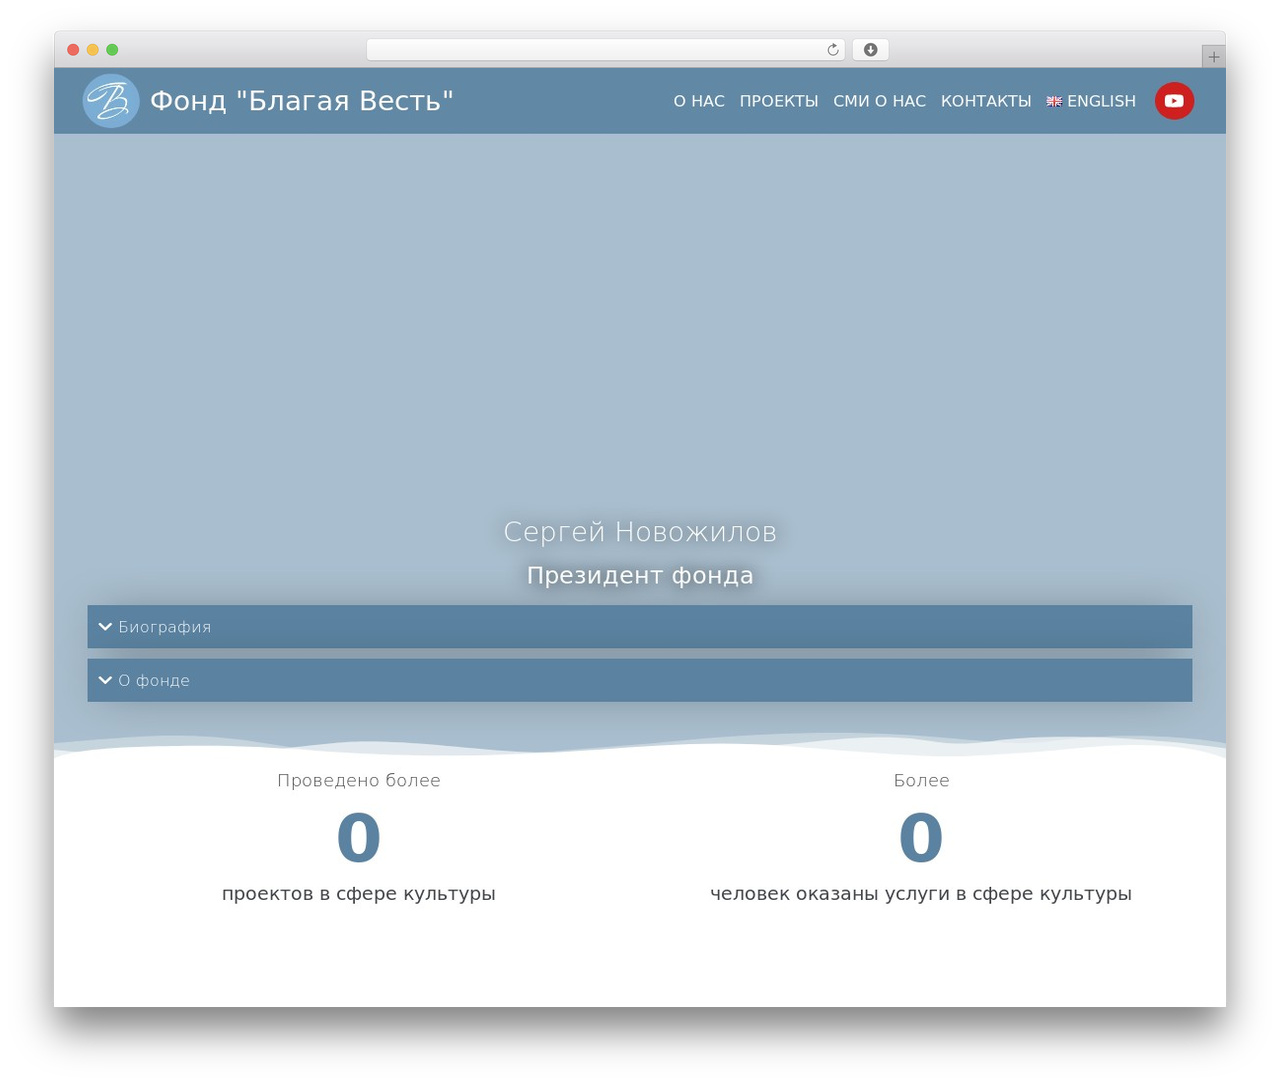Click the foundation's round B logo
This screenshot has width=1280, height=1084.
coord(110,101)
